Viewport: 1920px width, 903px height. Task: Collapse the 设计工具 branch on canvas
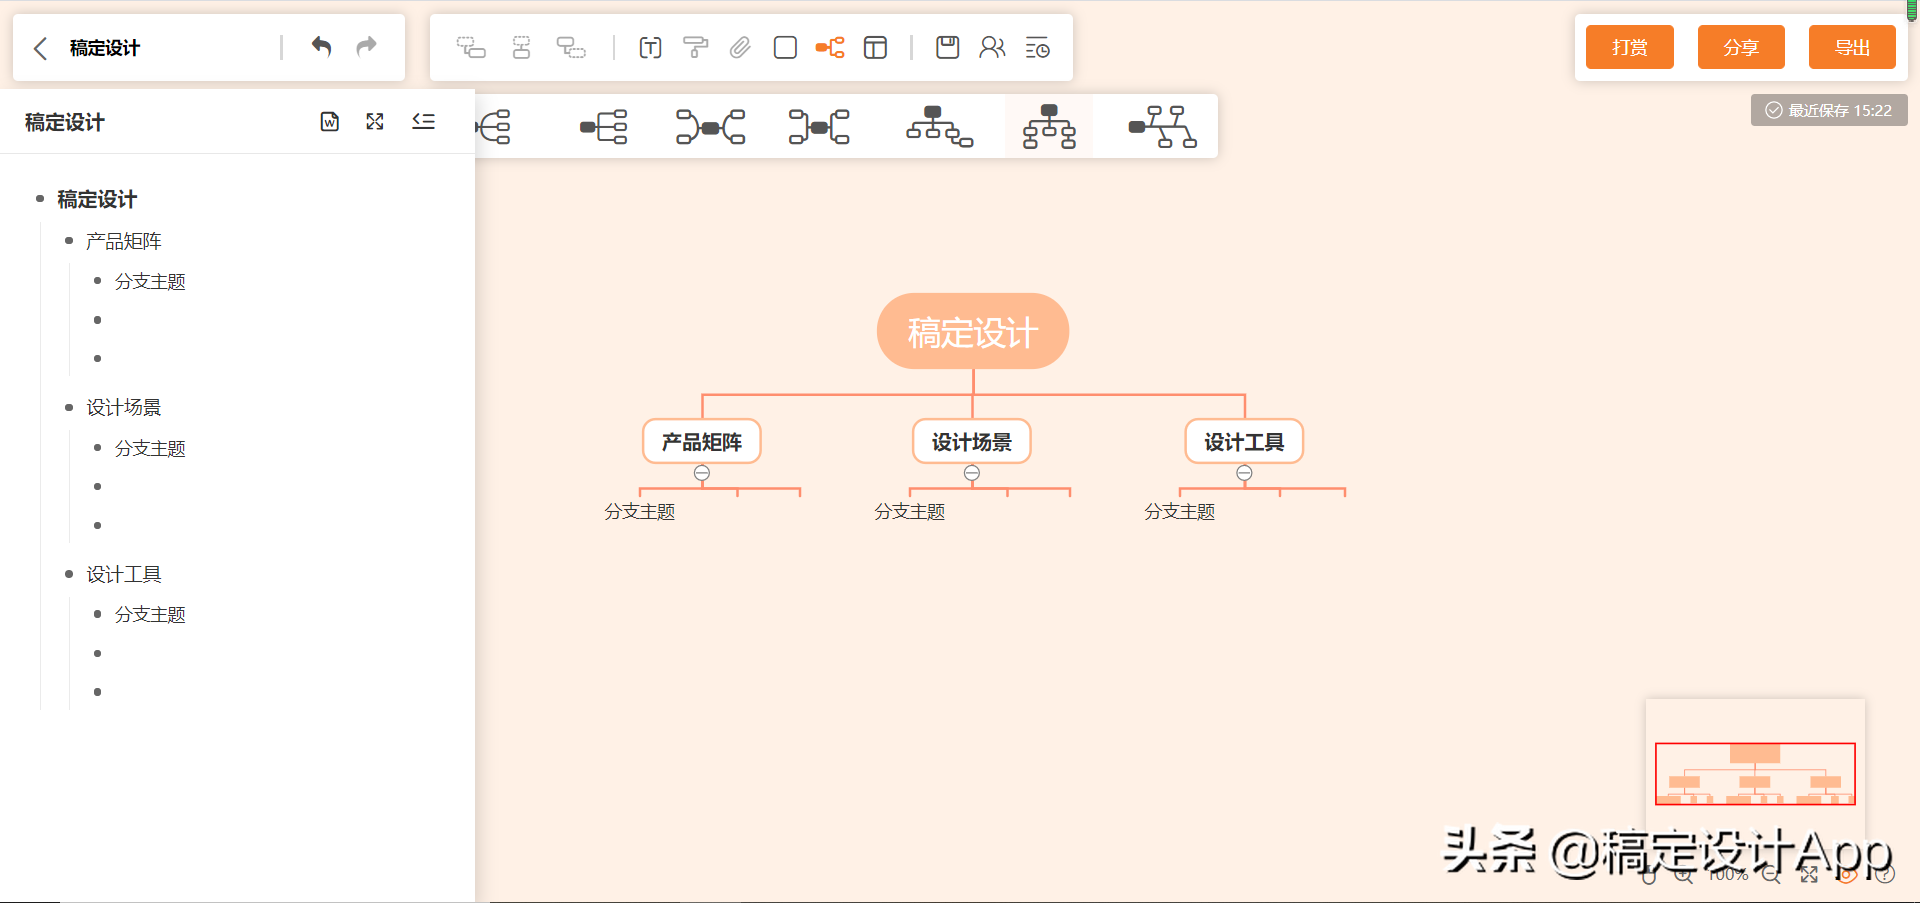(x=1244, y=473)
